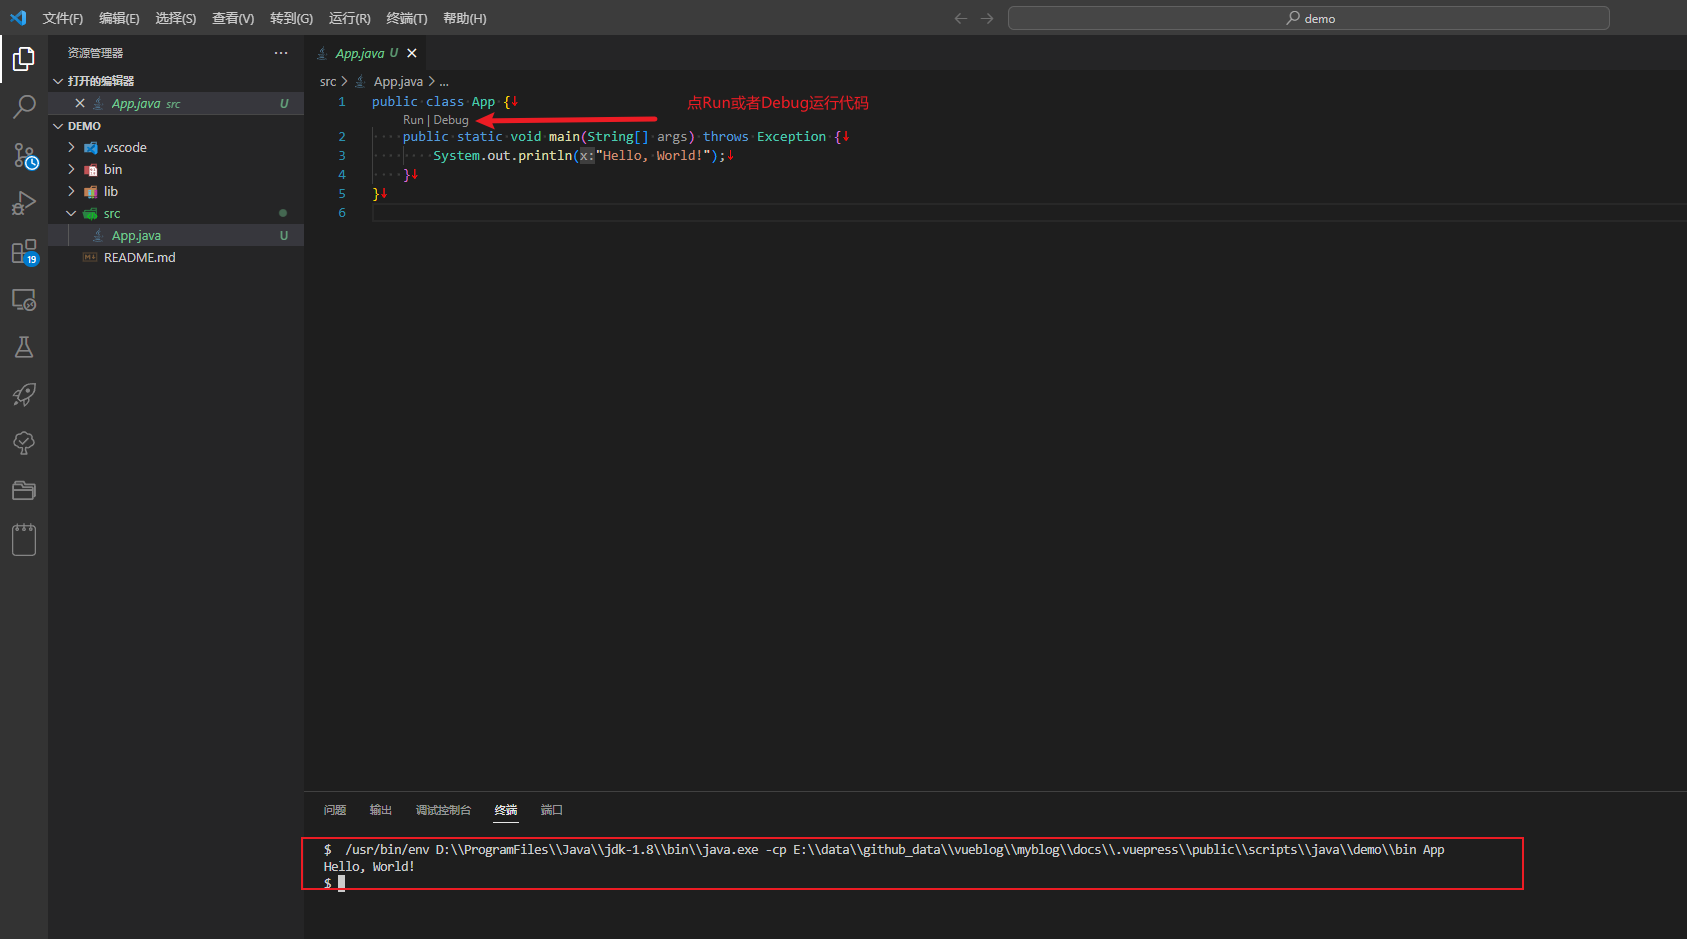The height and width of the screenshot is (939, 1687).
Task: Open Extensions view with badge 19
Action: [x=24, y=251]
